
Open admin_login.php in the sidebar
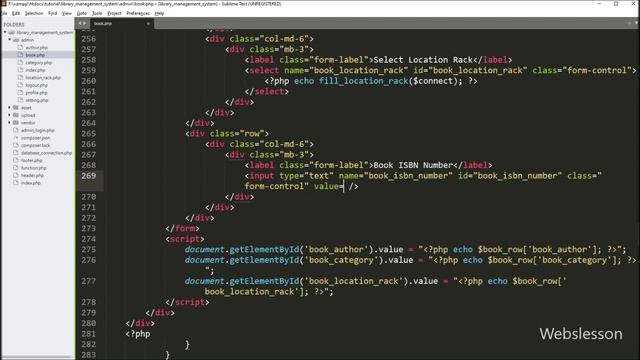pyautogui.click(x=38, y=131)
